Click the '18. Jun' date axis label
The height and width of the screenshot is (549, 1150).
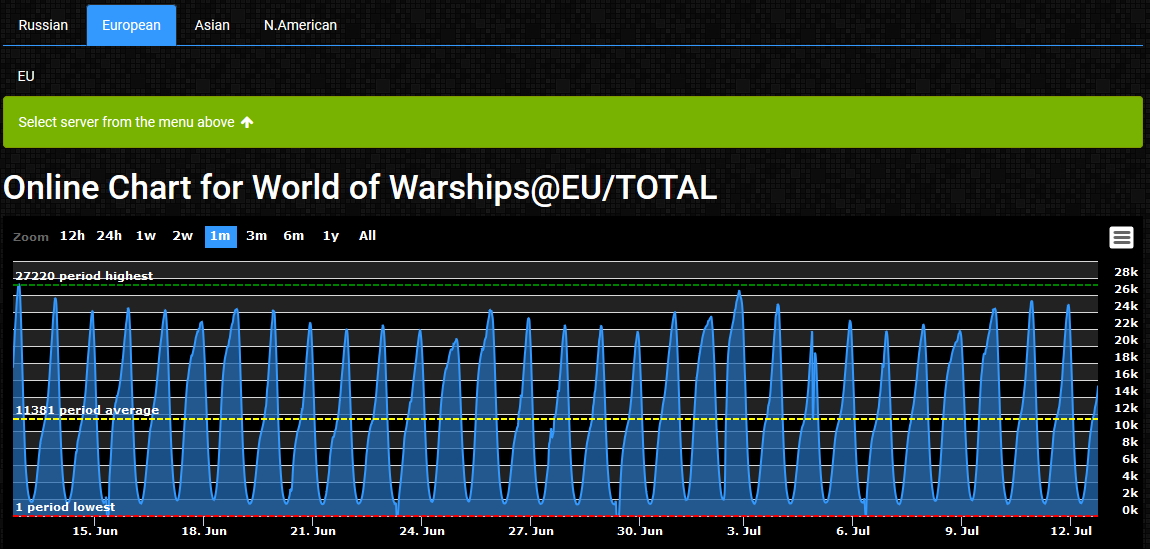pos(204,531)
